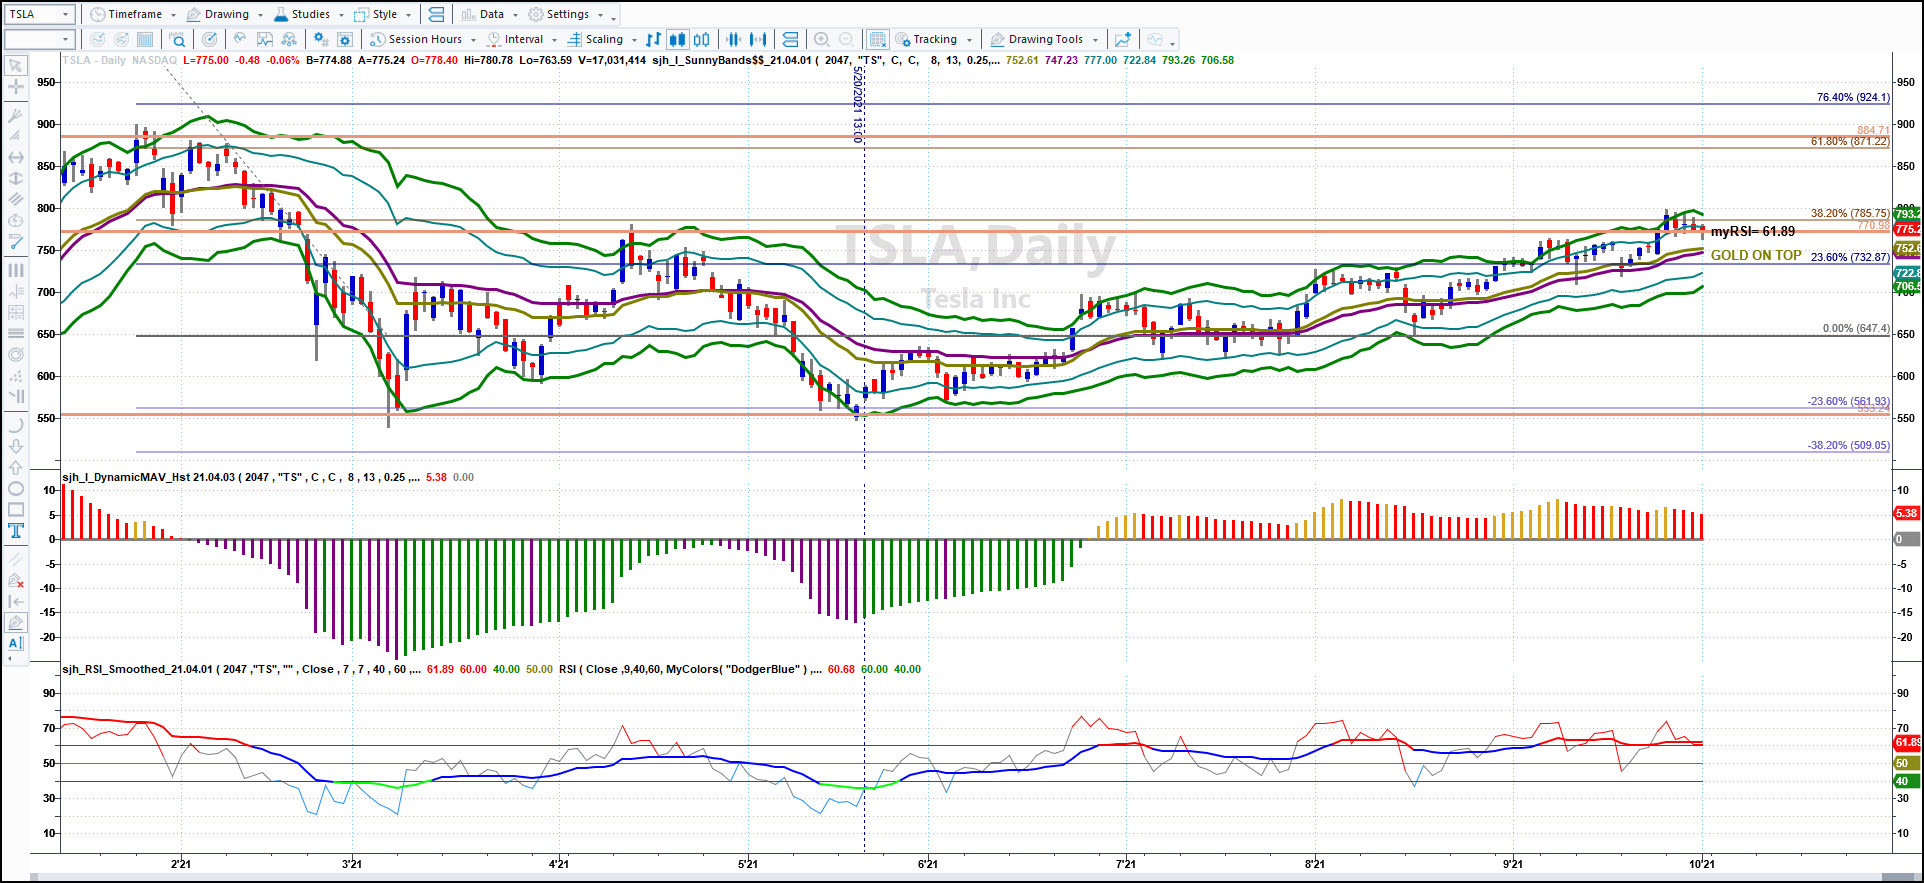Image resolution: width=1924 pixels, height=883 pixels.
Task: Select the rectangle drawing tool
Action: [x=16, y=510]
